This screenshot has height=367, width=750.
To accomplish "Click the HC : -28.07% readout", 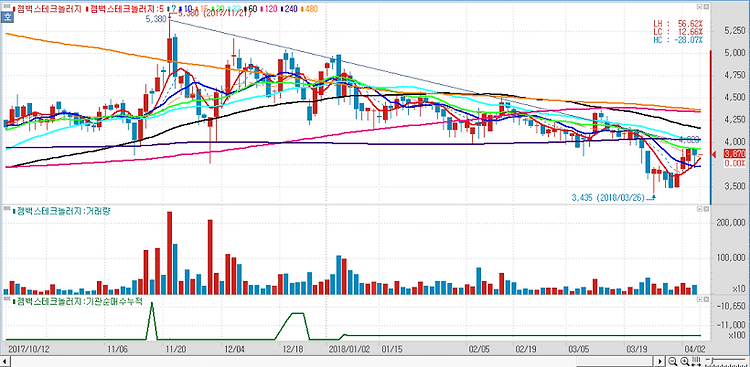I will pyautogui.click(x=678, y=40).
